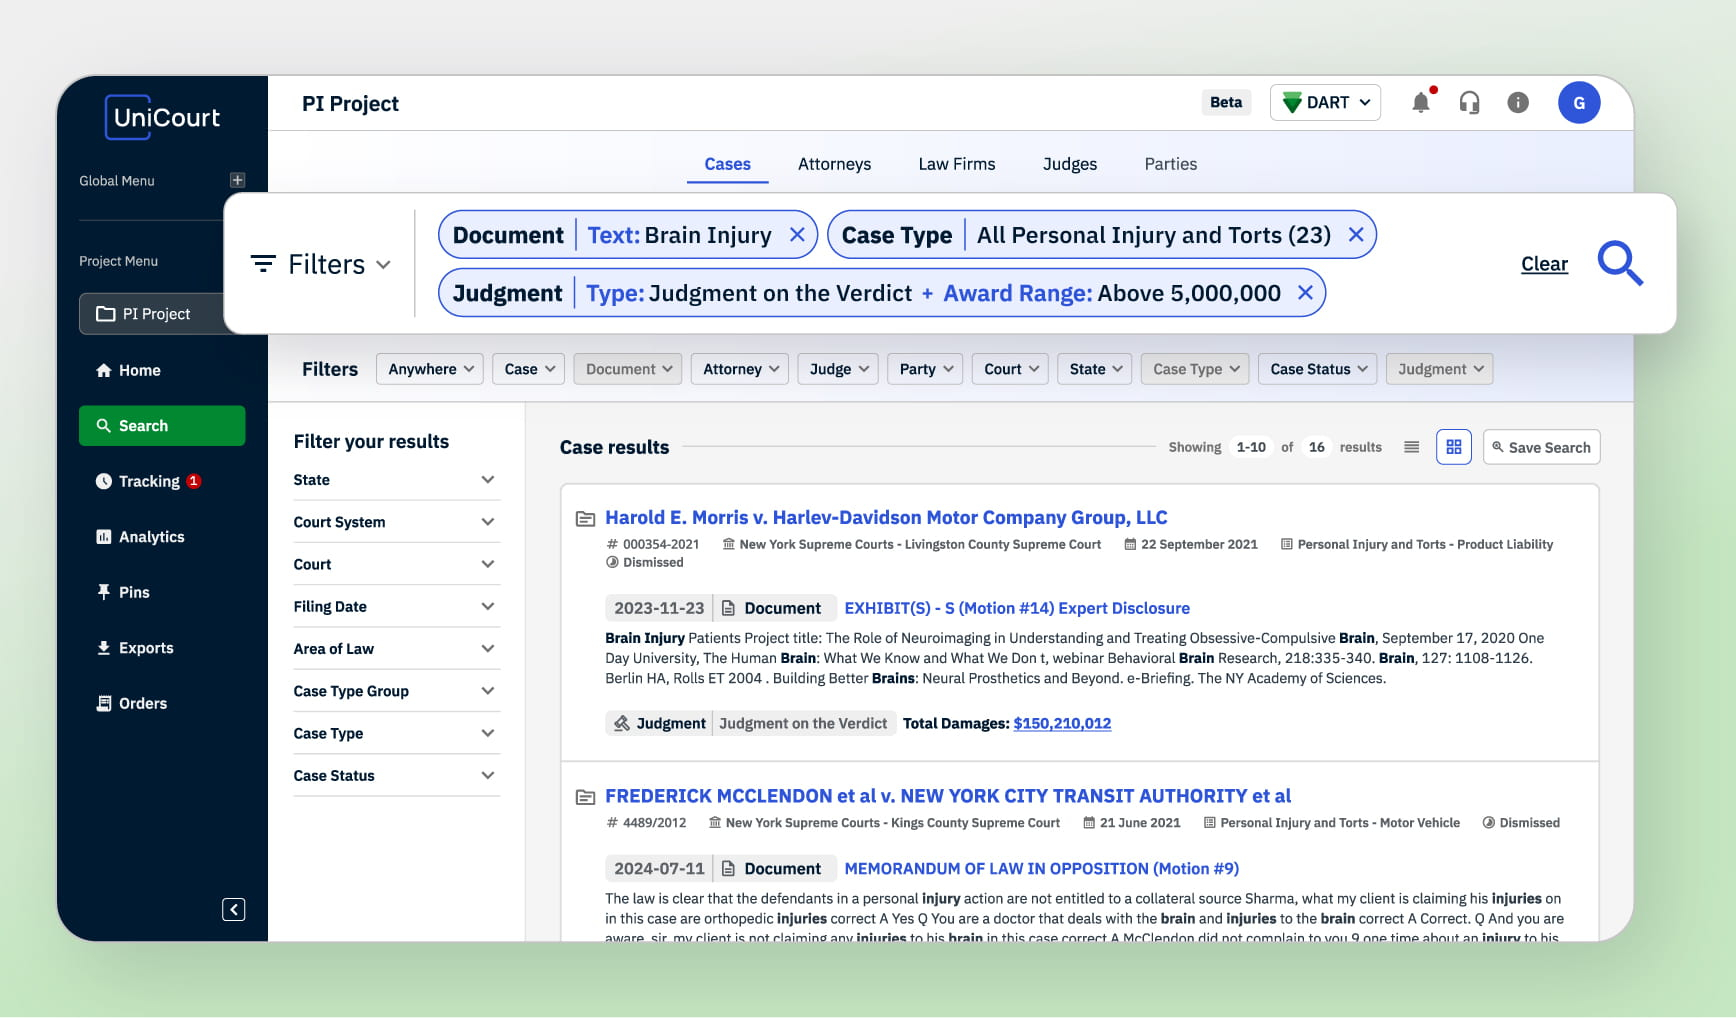Click the blue magnifier search icon
Viewport: 1736px width, 1018px height.
(1619, 264)
